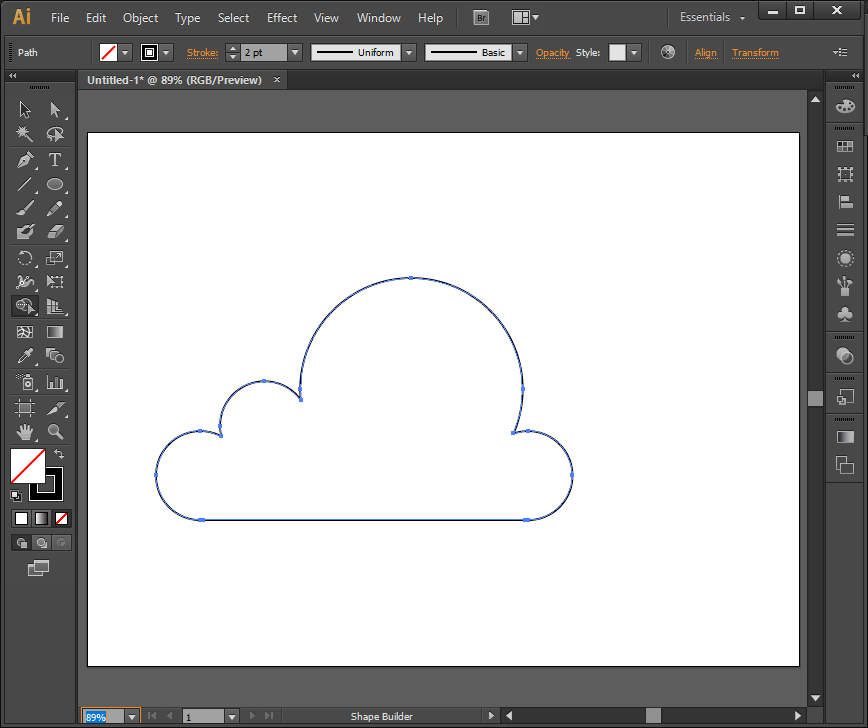Screen dimensions: 868x728
Task: Set paint mode to Color
Action: point(22,519)
